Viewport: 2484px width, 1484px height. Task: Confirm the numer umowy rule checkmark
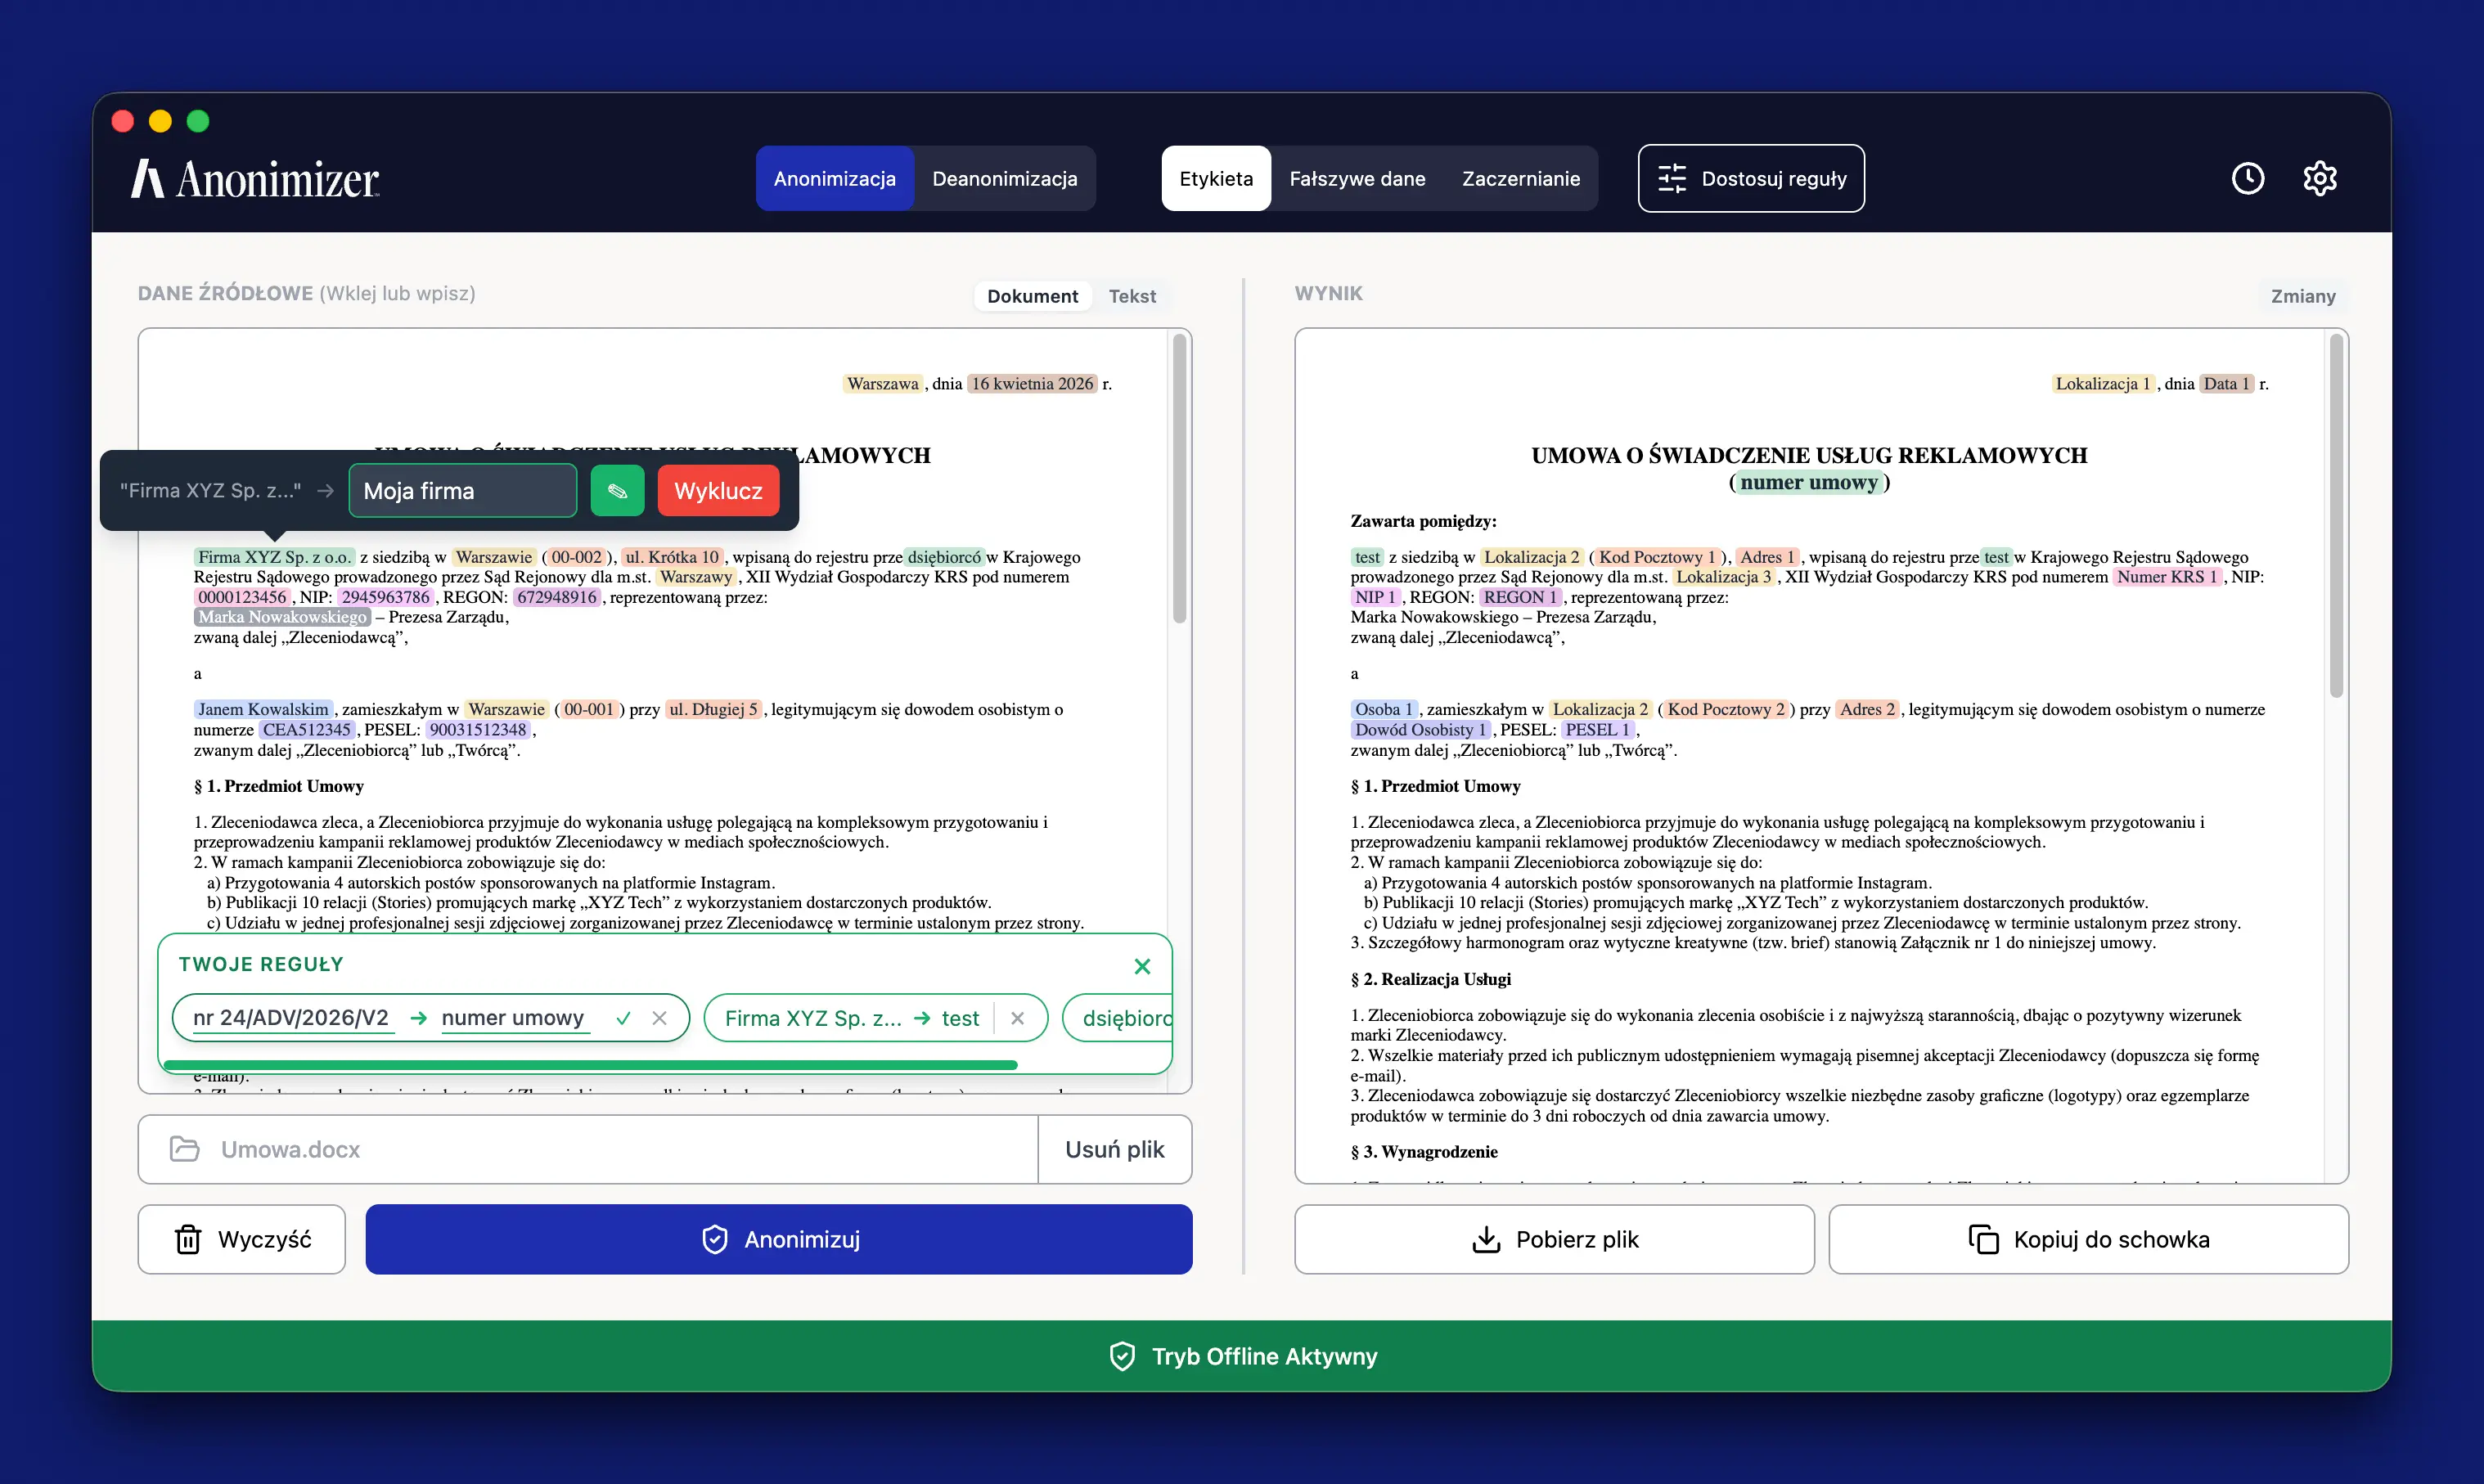(x=623, y=1018)
